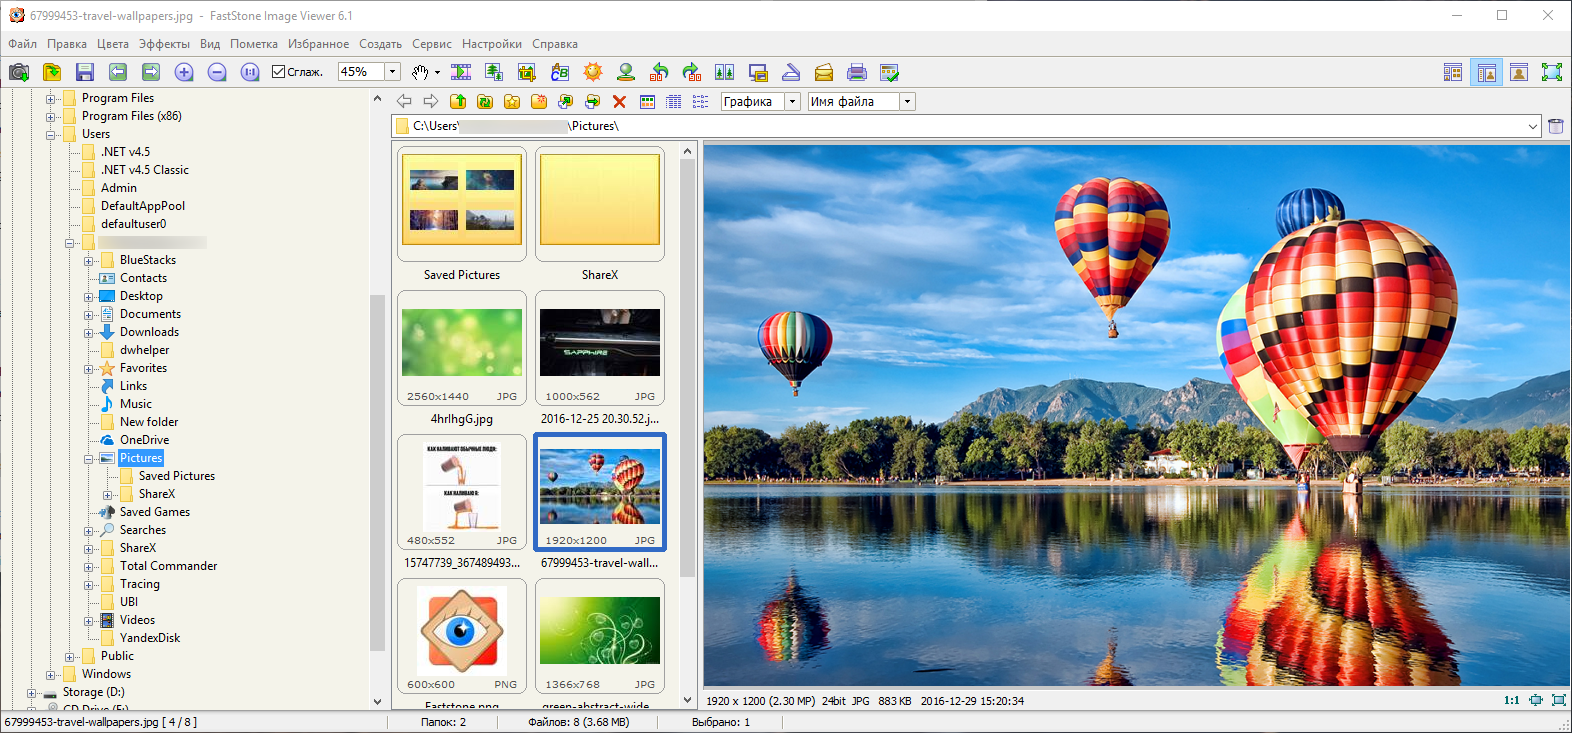Open Compare Selected Images tool
Viewport: 1572px width, 733px height.
[x=725, y=72]
